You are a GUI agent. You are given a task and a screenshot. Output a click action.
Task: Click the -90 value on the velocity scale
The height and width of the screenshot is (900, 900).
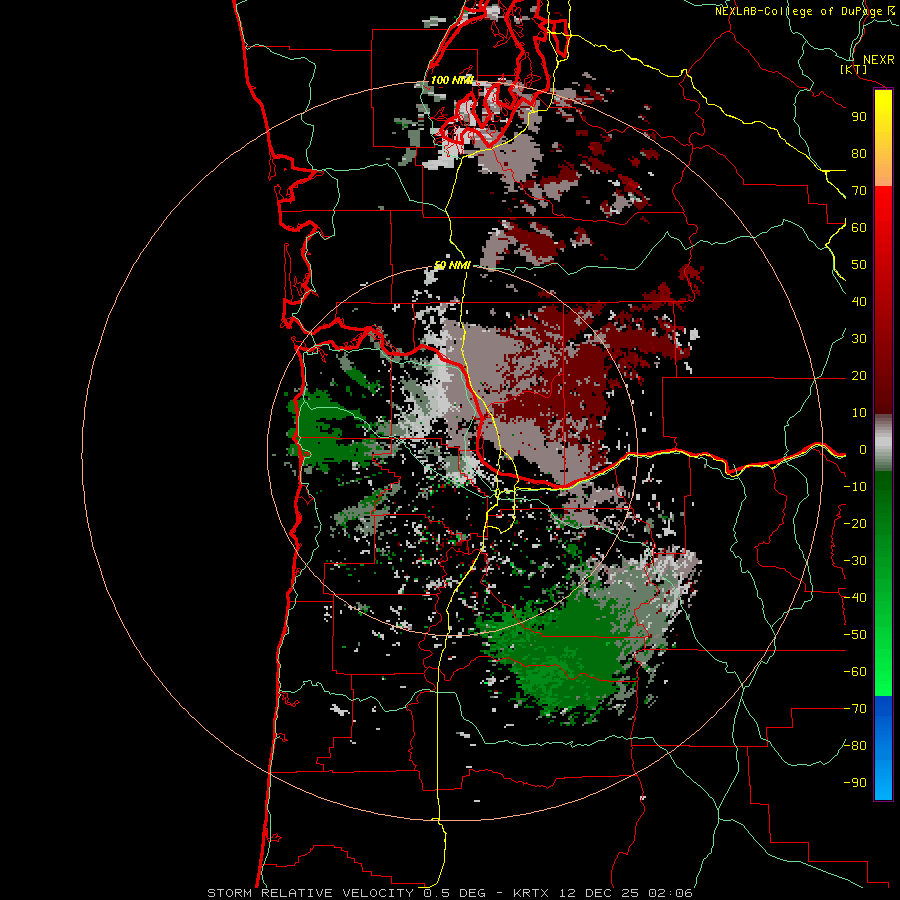855,782
